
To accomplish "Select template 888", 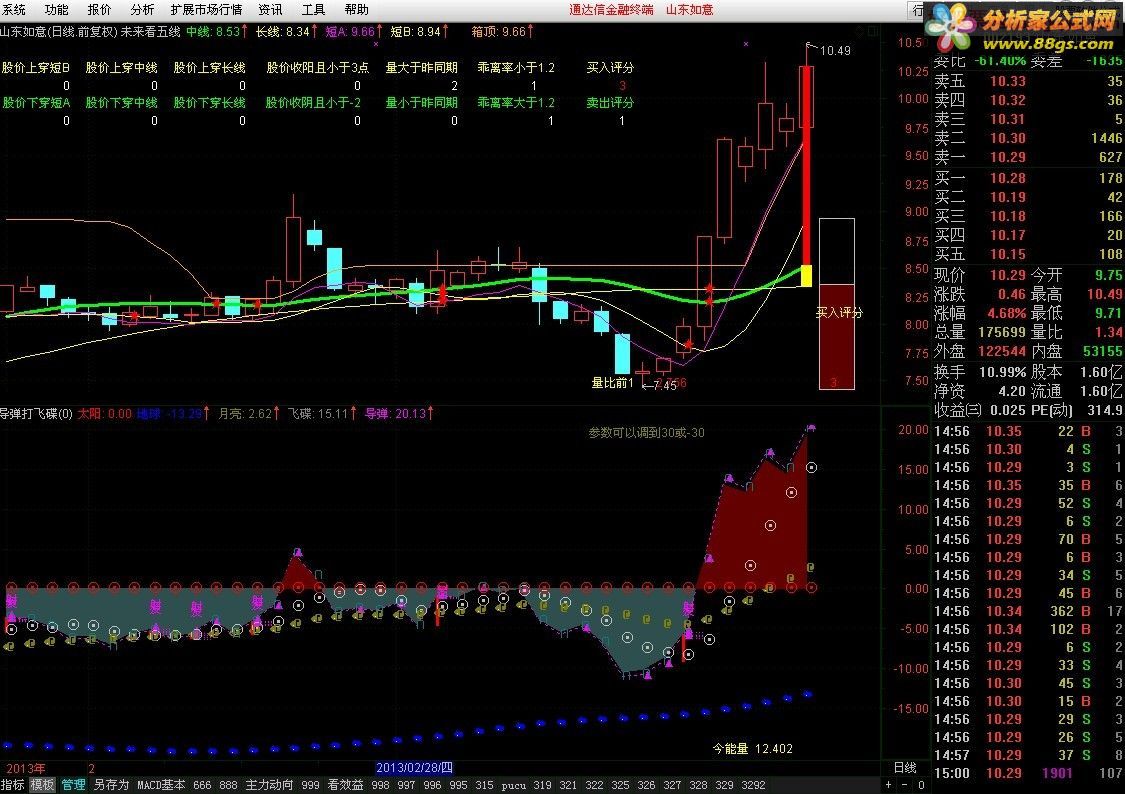I will (228, 785).
